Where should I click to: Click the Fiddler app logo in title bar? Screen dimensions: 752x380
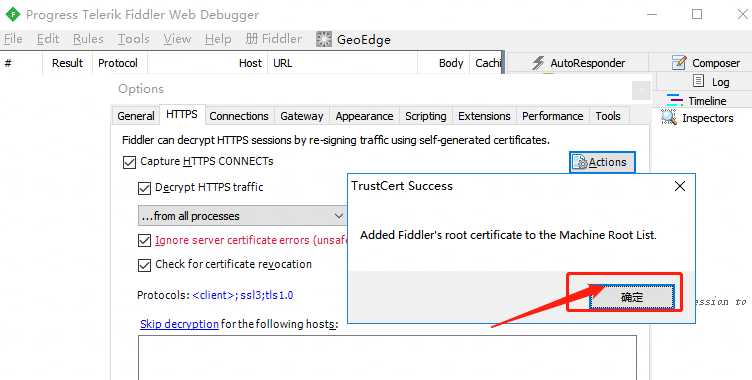pyautogui.click(x=12, y=14)
